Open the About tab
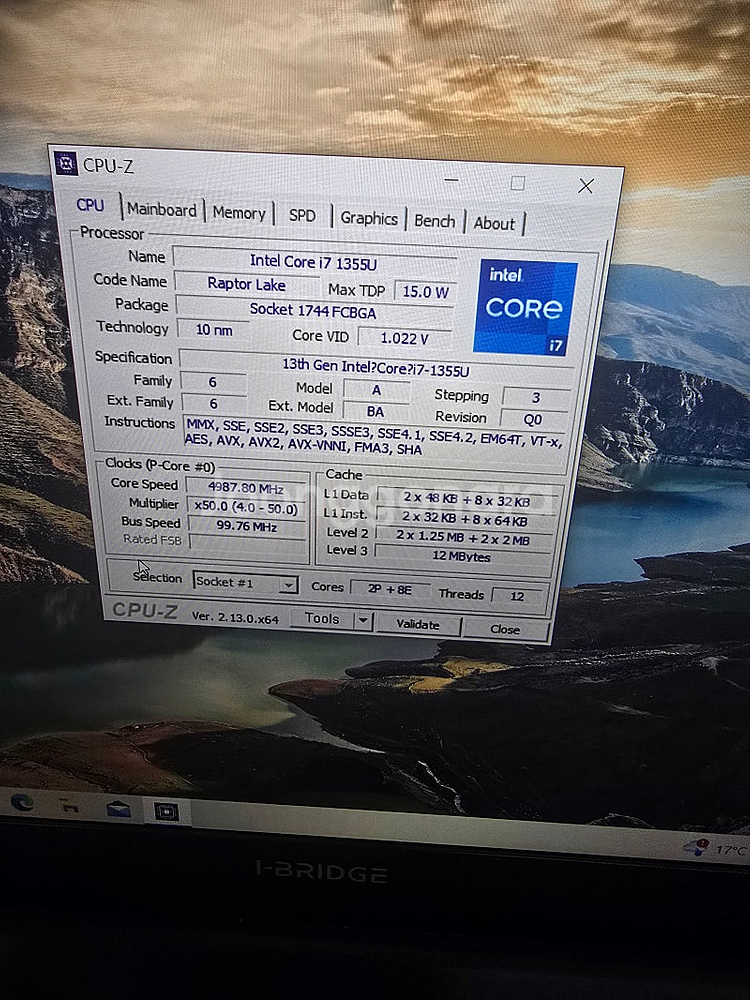 pos(494,223)
